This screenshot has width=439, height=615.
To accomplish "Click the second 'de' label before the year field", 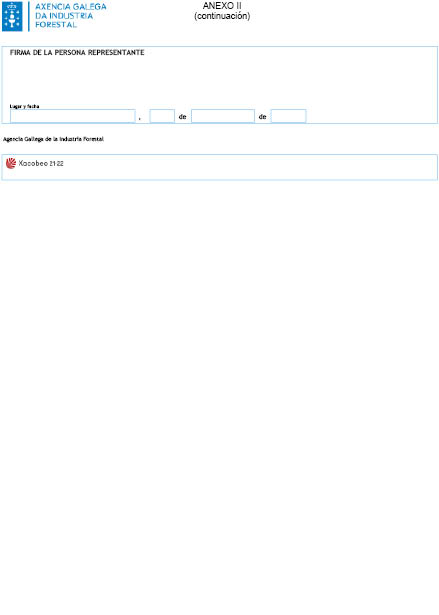I will click(x=262, y=116).
